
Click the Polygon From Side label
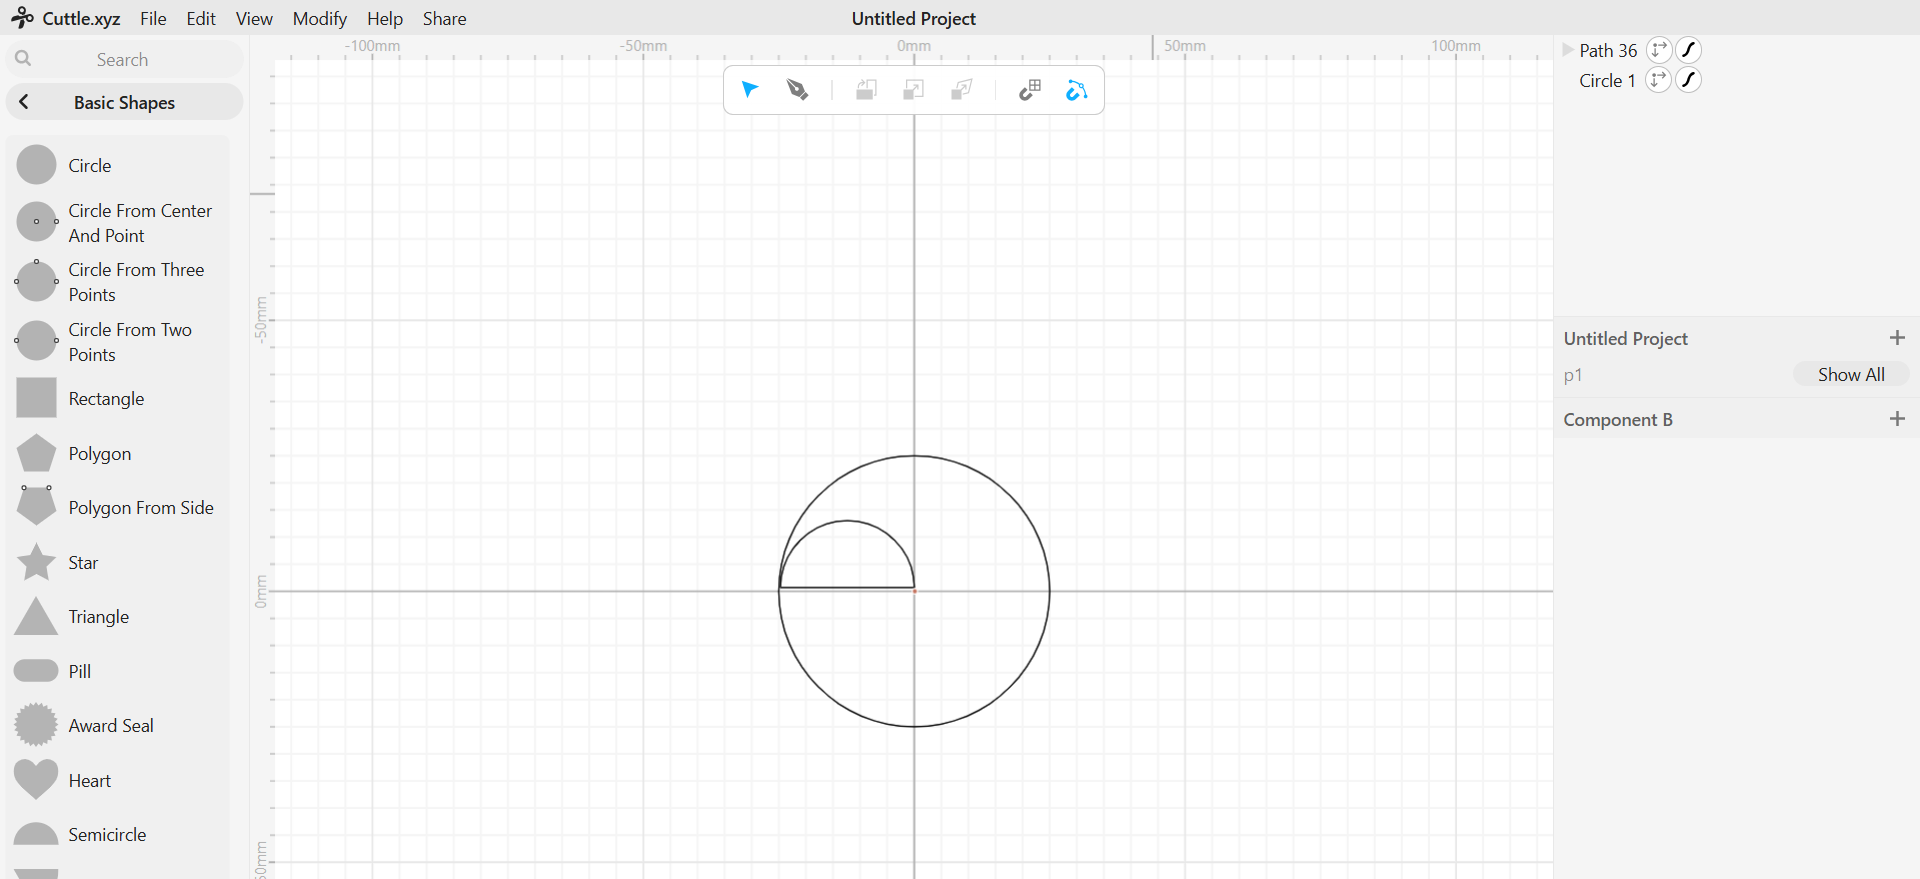pyautogui.click(x=141, y=508)
